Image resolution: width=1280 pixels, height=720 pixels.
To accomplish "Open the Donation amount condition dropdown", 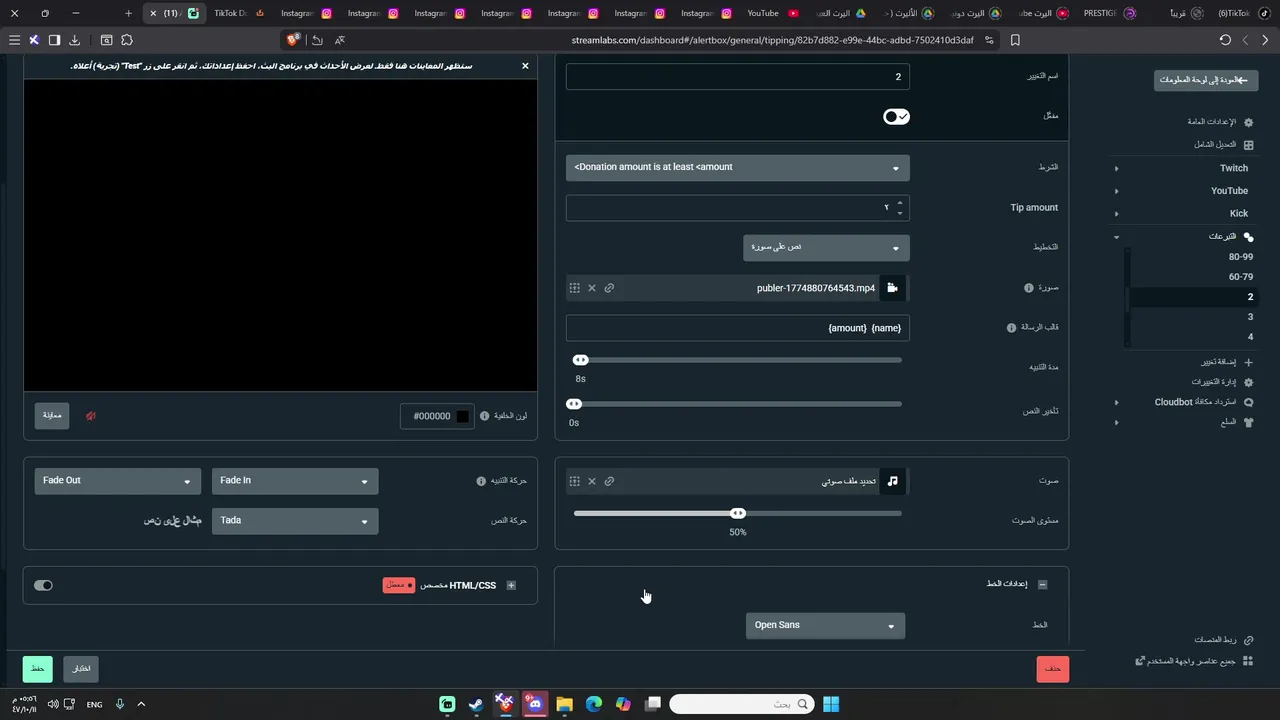I will pyautogui.click(x=737, y=168).
